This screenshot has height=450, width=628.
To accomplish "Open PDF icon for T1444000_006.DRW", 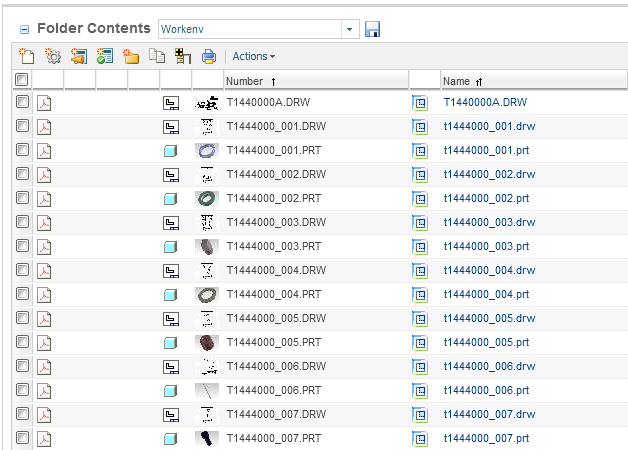I will click(x=44, y=367).
